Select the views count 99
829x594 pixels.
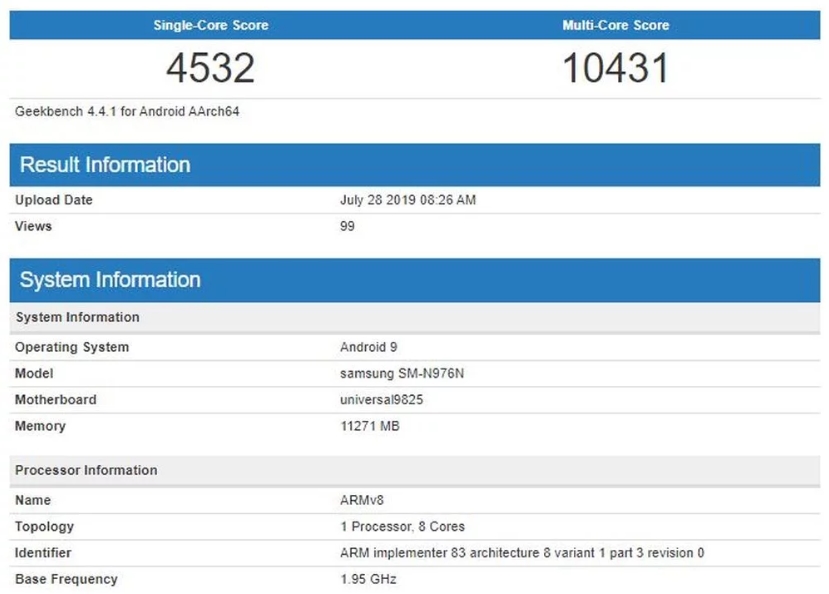coord(347,226)
